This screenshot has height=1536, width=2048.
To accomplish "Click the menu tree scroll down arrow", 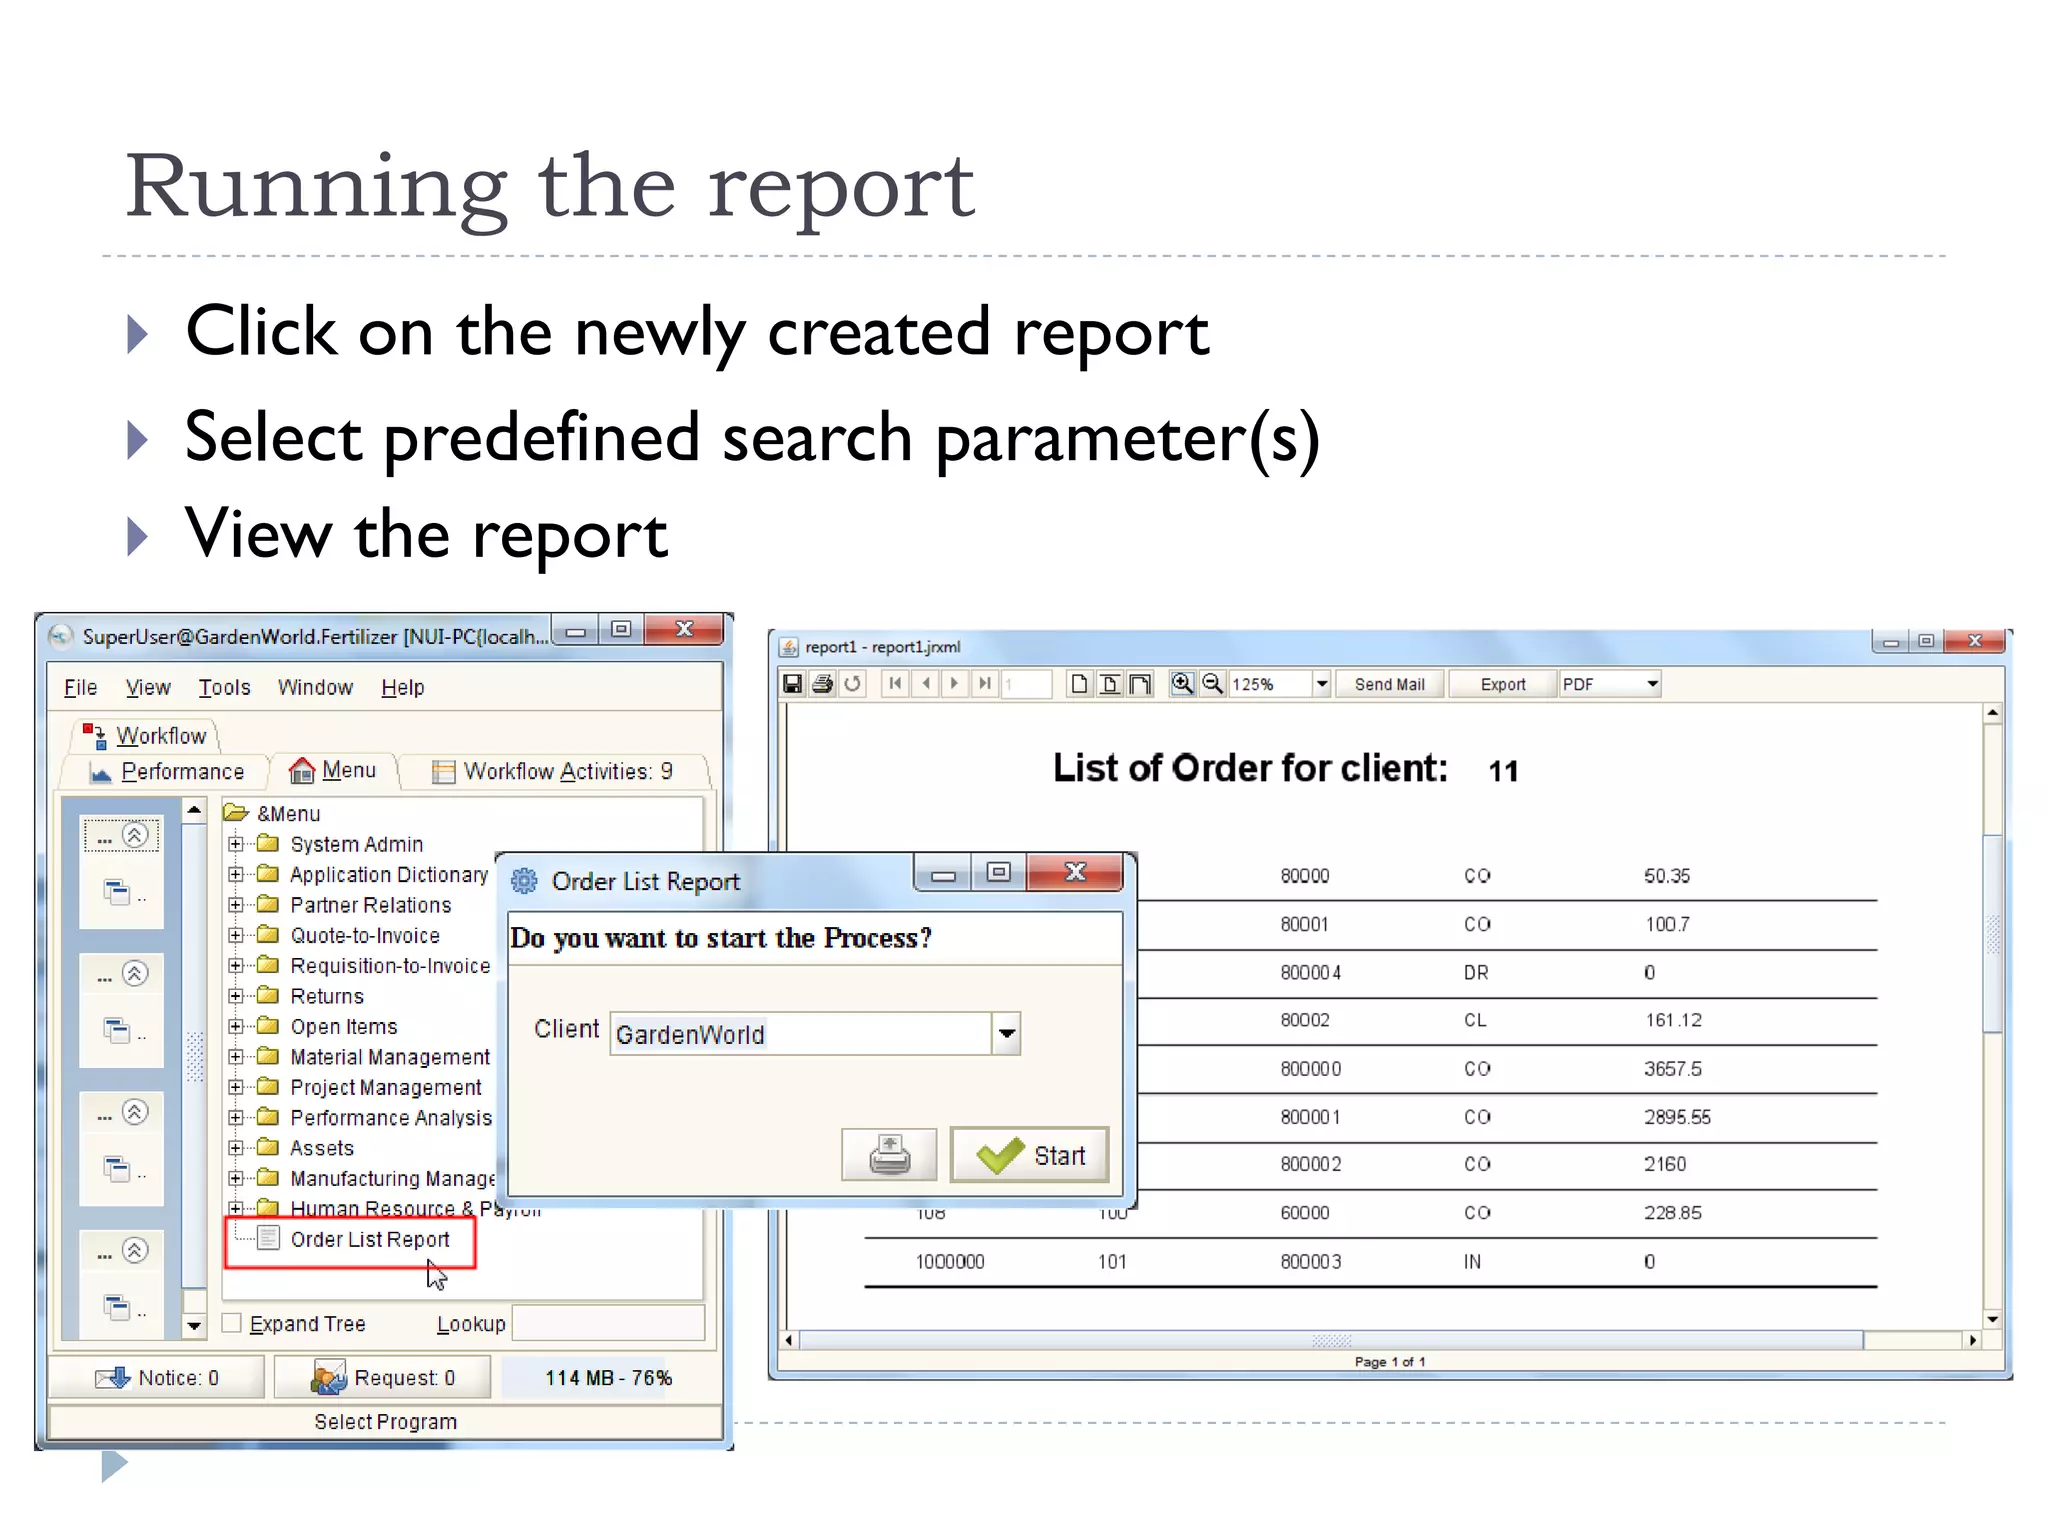I will pos(194,1326).
